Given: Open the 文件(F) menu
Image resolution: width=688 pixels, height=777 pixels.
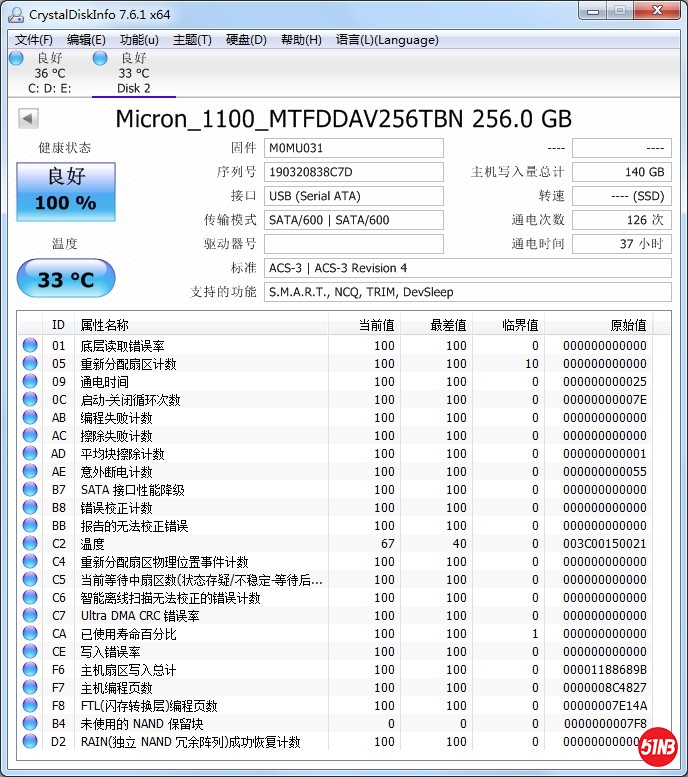Looking at the screenshot, I should coord(34,40).
